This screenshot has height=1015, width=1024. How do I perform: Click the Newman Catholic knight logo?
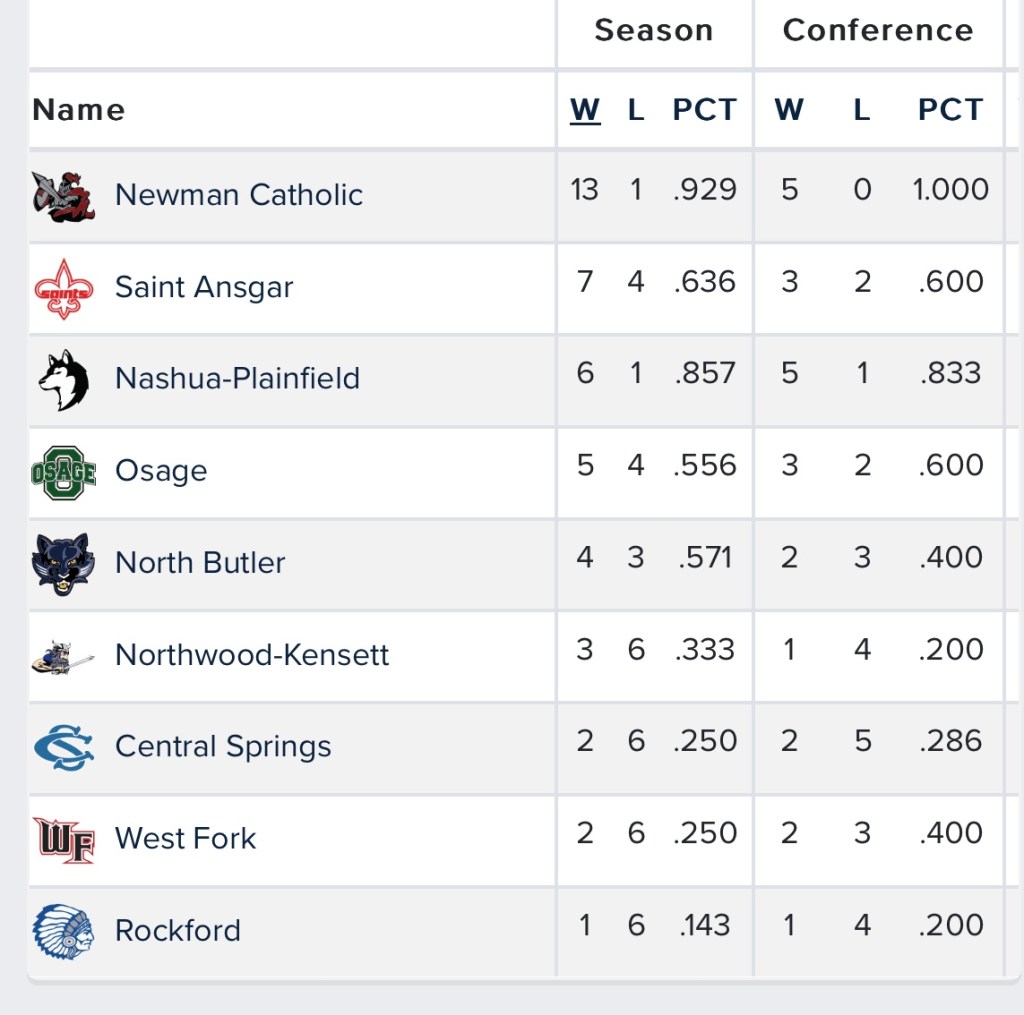pyautogui.click(x=63, y=195)
